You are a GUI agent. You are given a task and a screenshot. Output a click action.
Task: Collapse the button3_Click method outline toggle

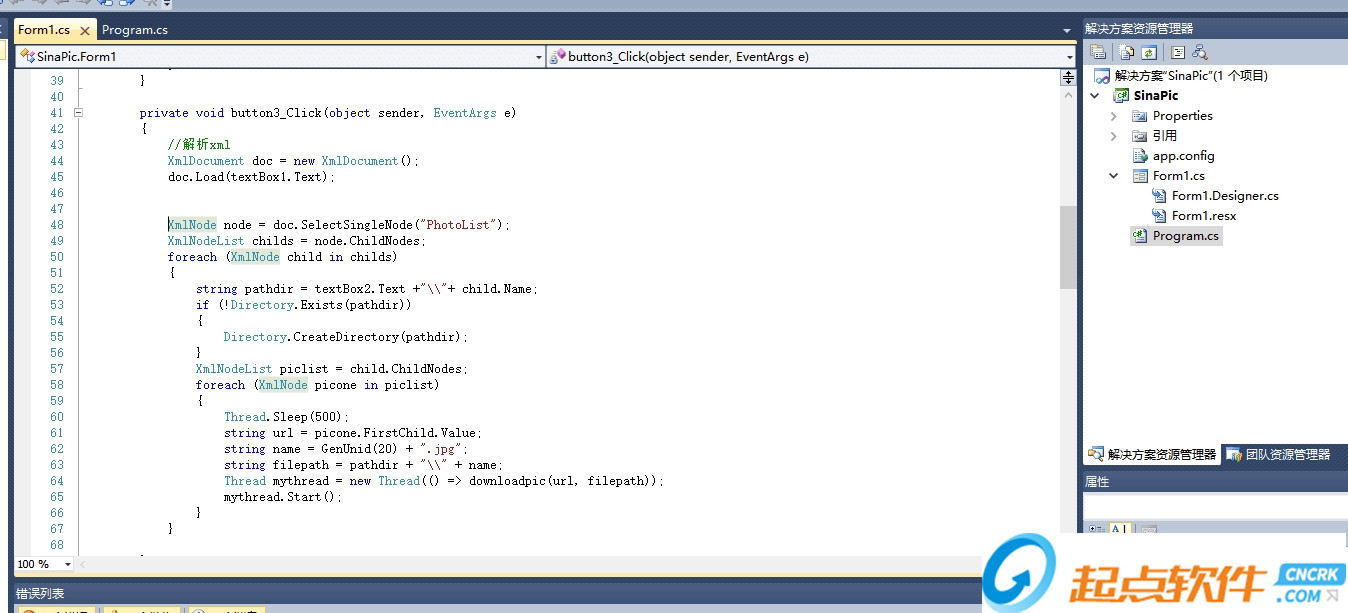click(78, 113)
